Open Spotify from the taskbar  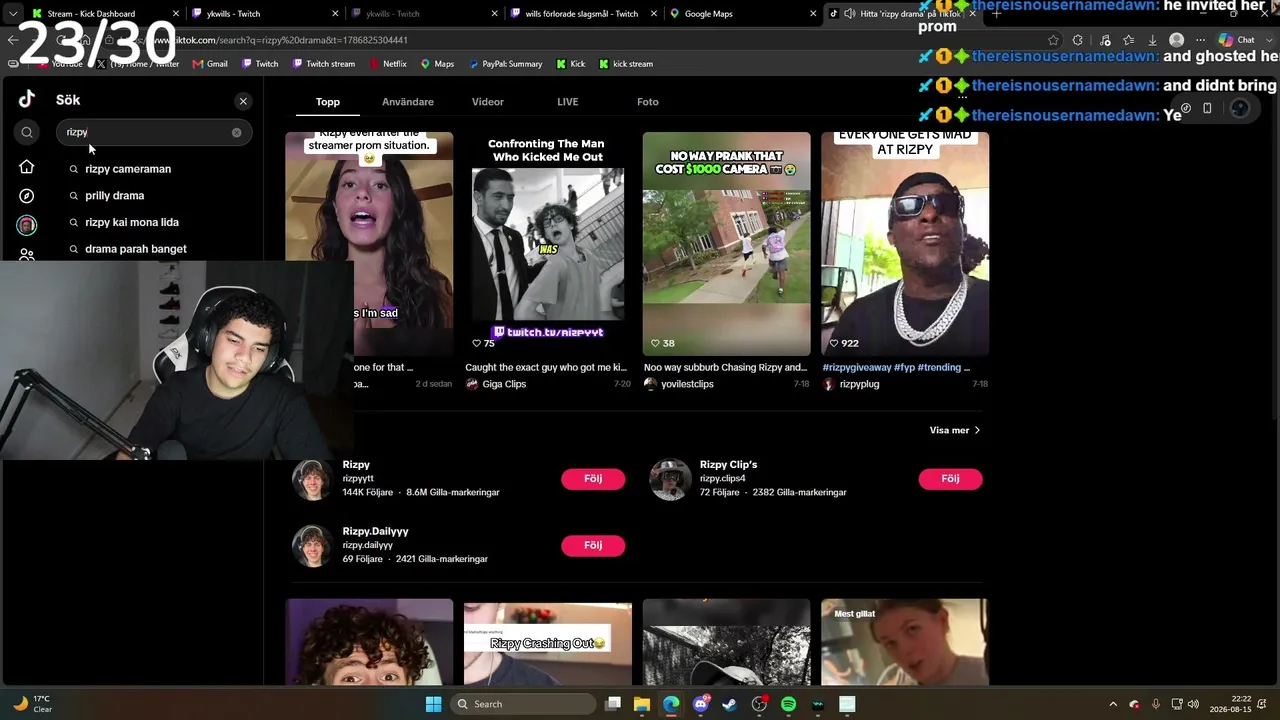point(788,704)
